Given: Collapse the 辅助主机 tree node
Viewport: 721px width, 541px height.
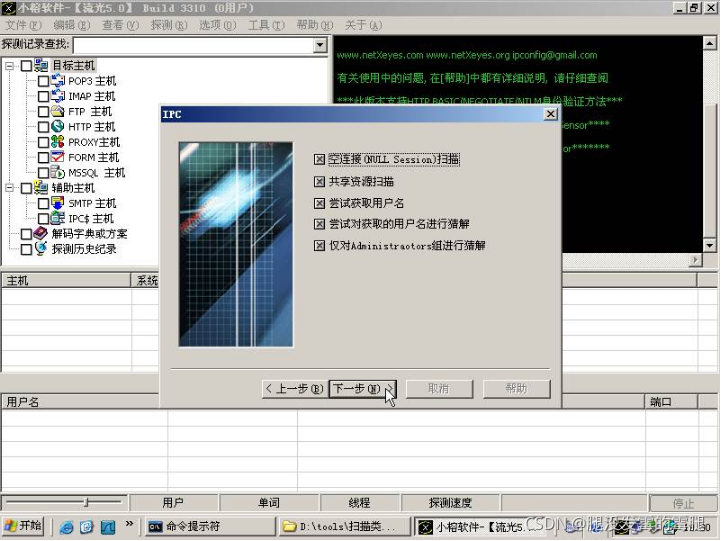Looking at the screenshot, I should (10, 188).
